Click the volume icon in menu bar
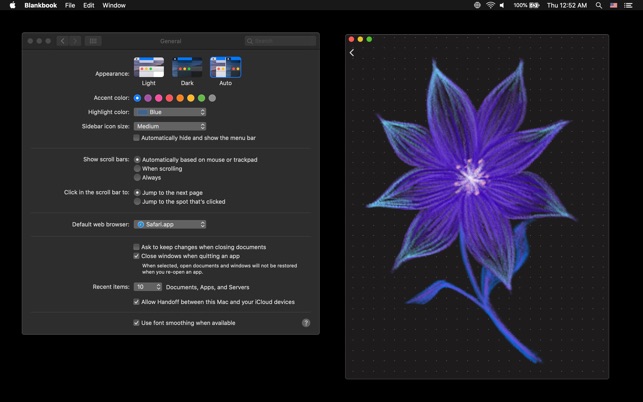The width and height of the screenshot is (643, 402). tap(502, 5)
